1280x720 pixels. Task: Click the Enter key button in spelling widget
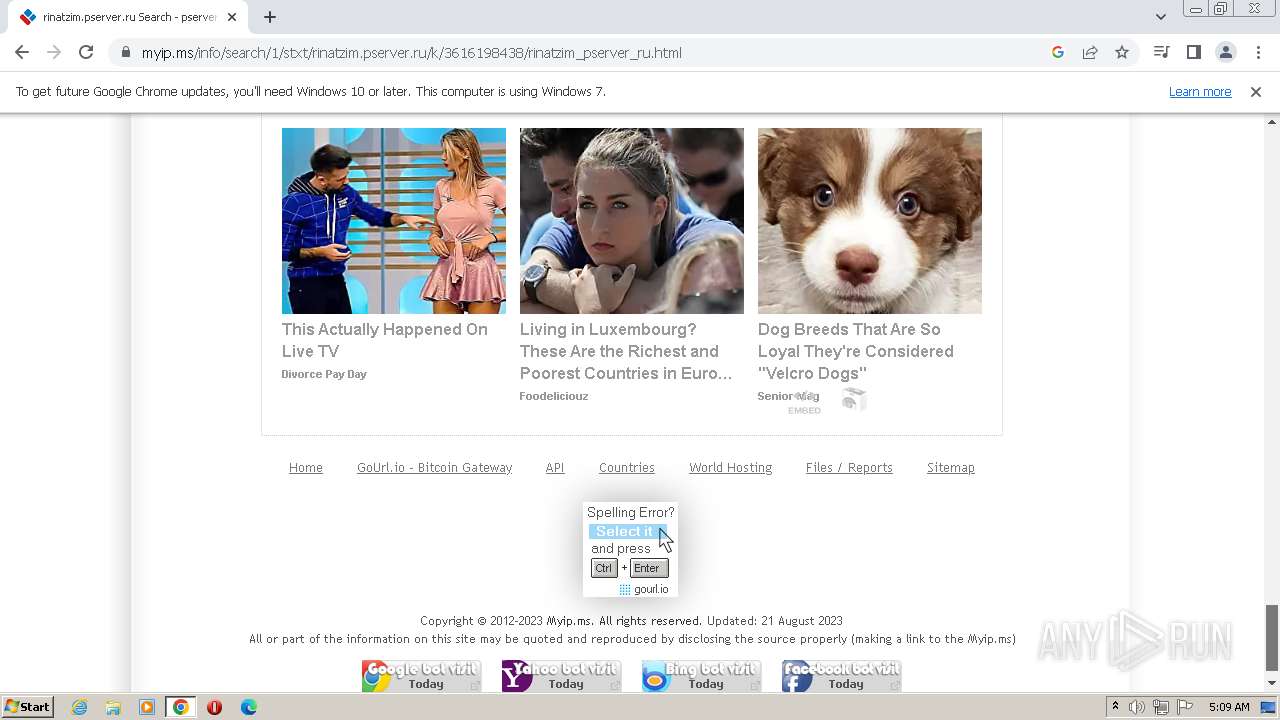pos(648,568)
